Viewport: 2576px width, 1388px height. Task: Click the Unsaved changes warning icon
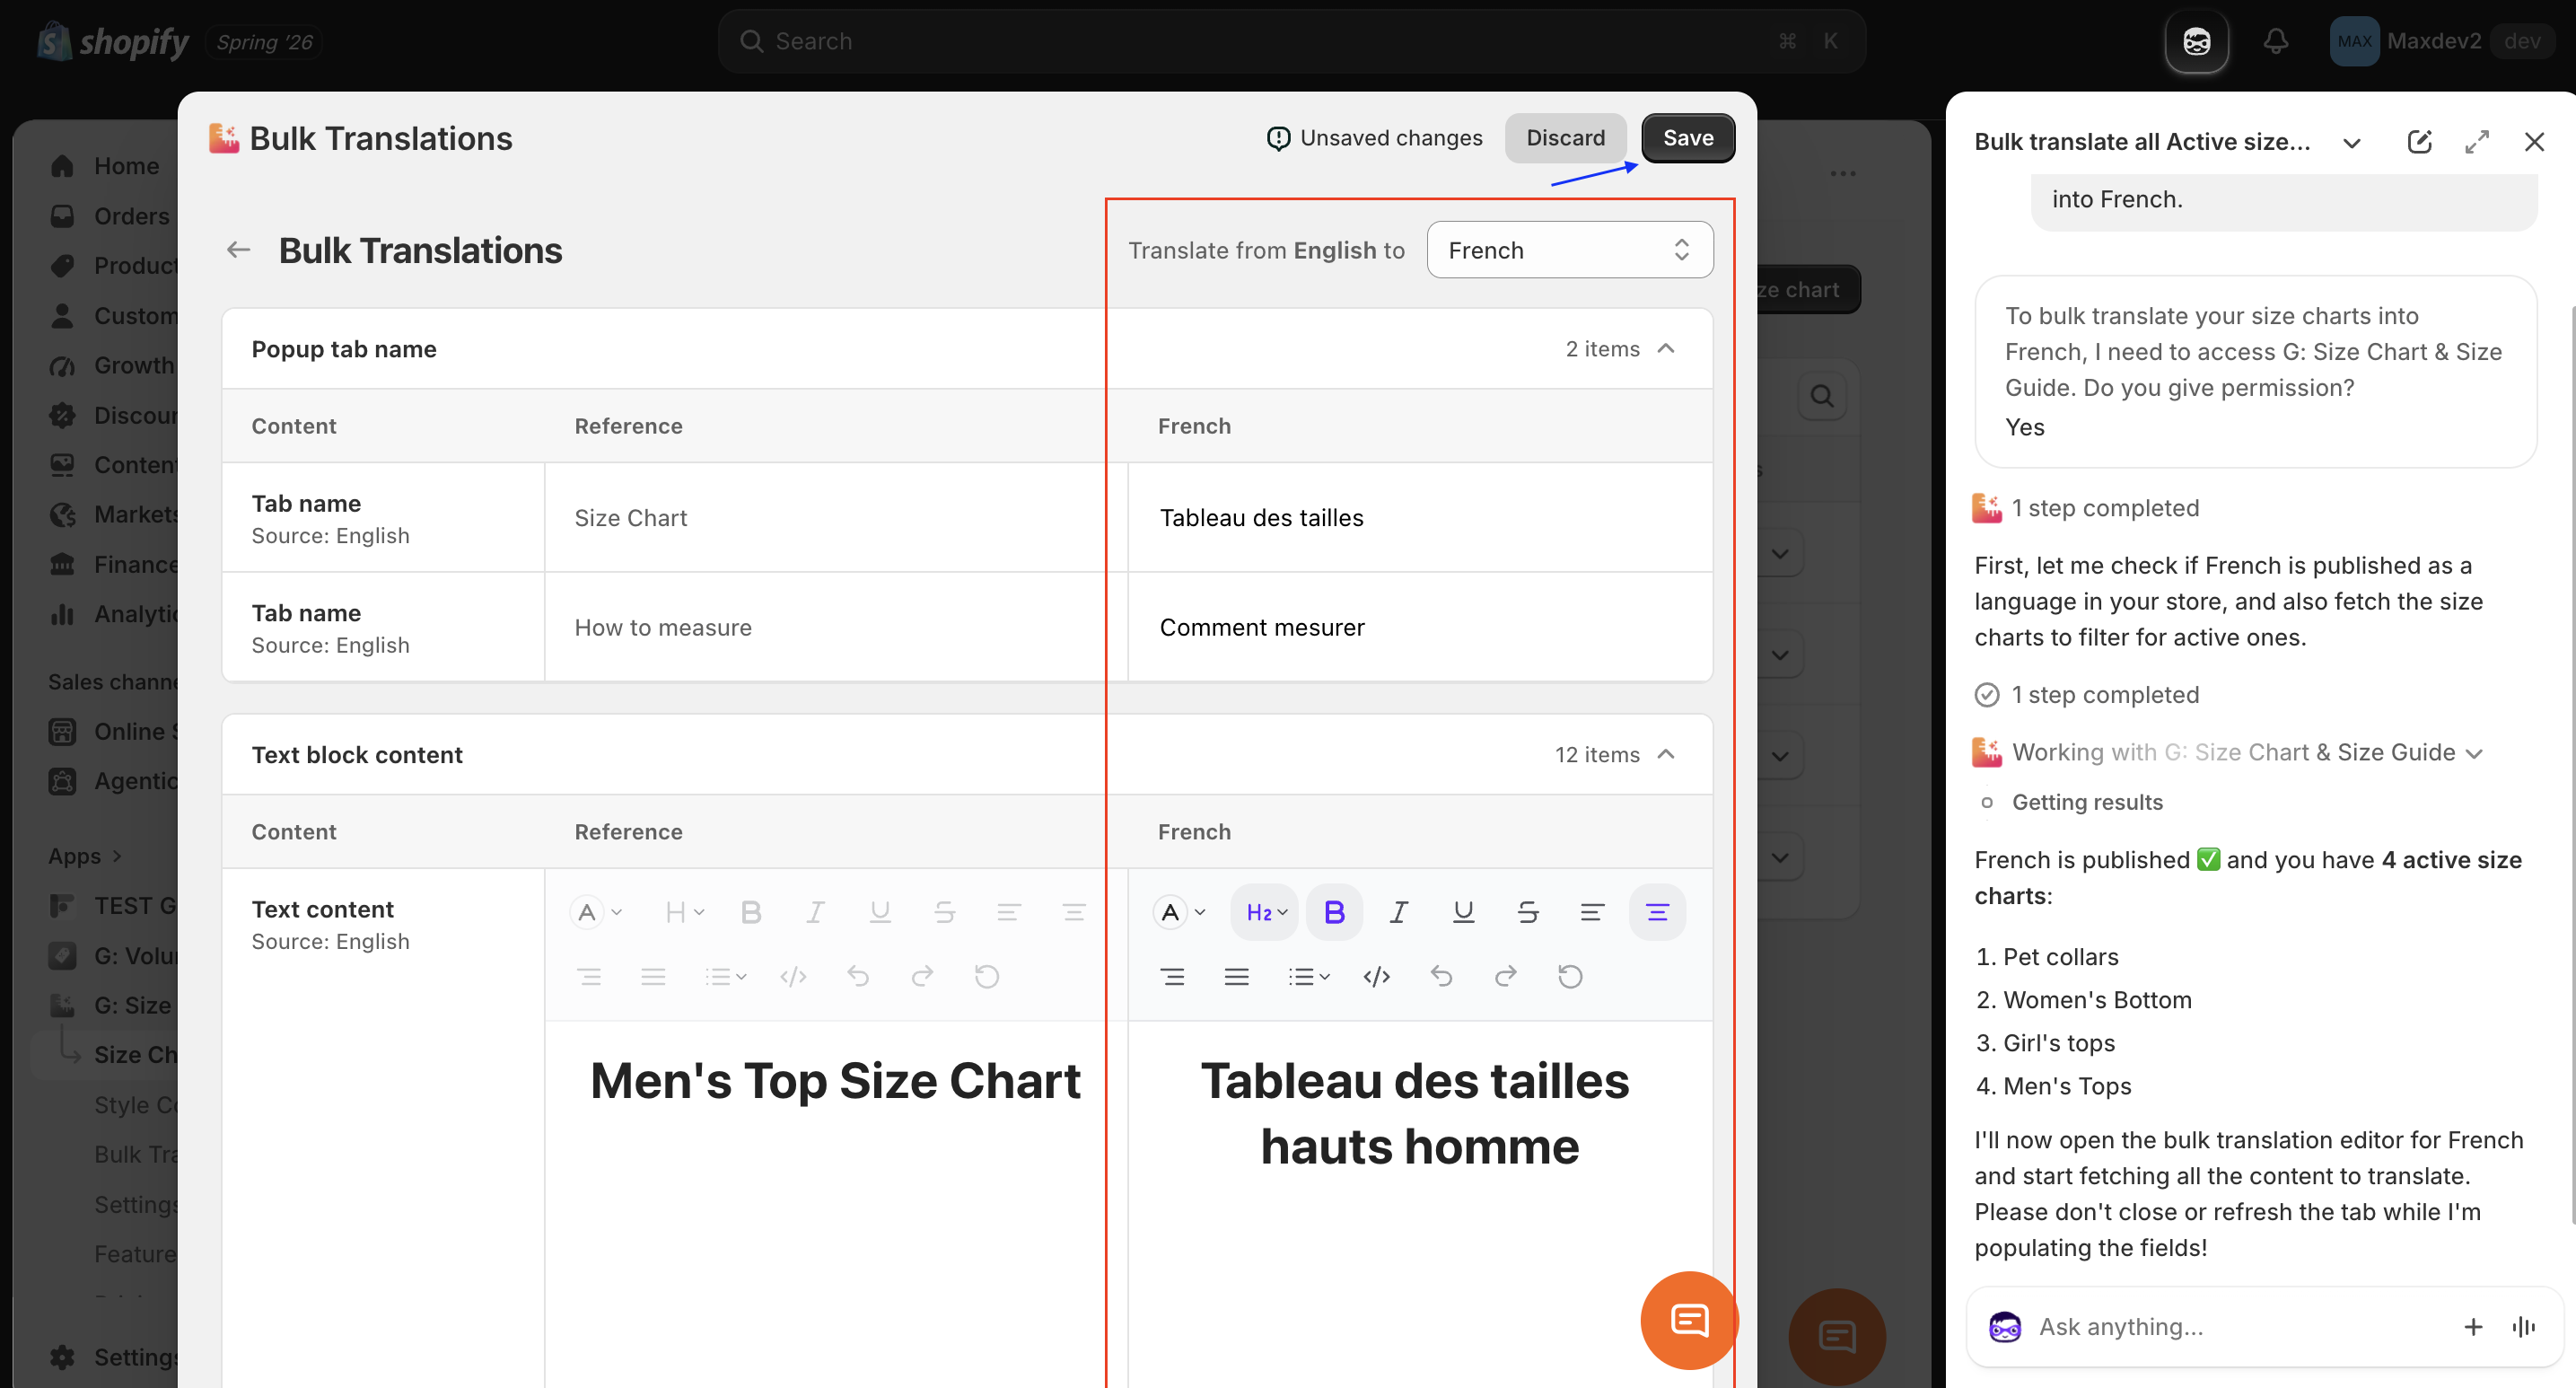[1278, 138]
